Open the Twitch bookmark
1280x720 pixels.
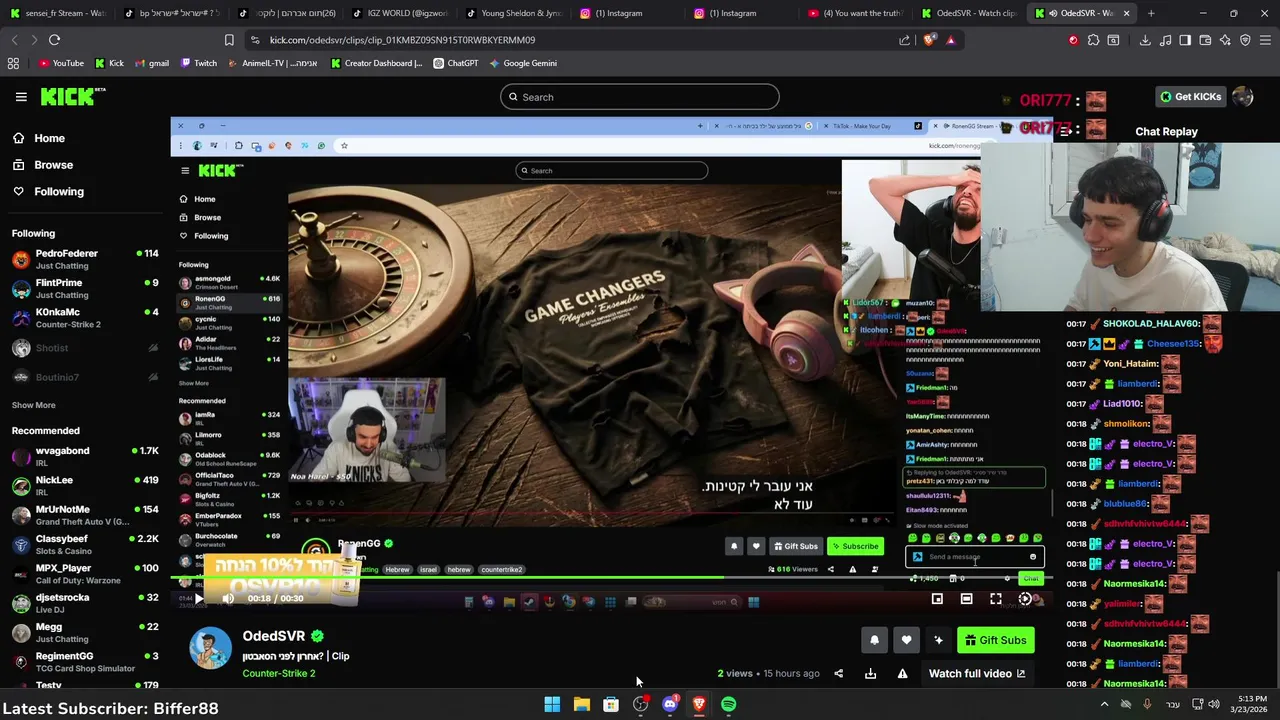pyautogui.click(x=199, y=63)
